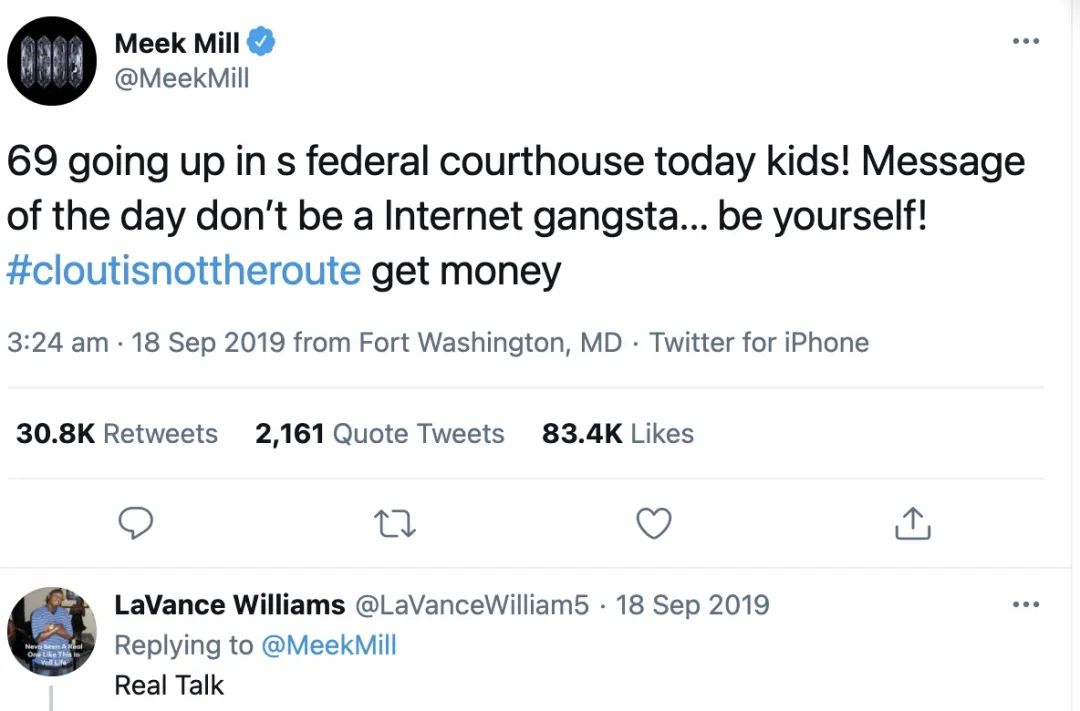The width and height of the screenshot is (1080, 711).
Task: Open the 30.8K Retweets list
Action: [116, 433]
